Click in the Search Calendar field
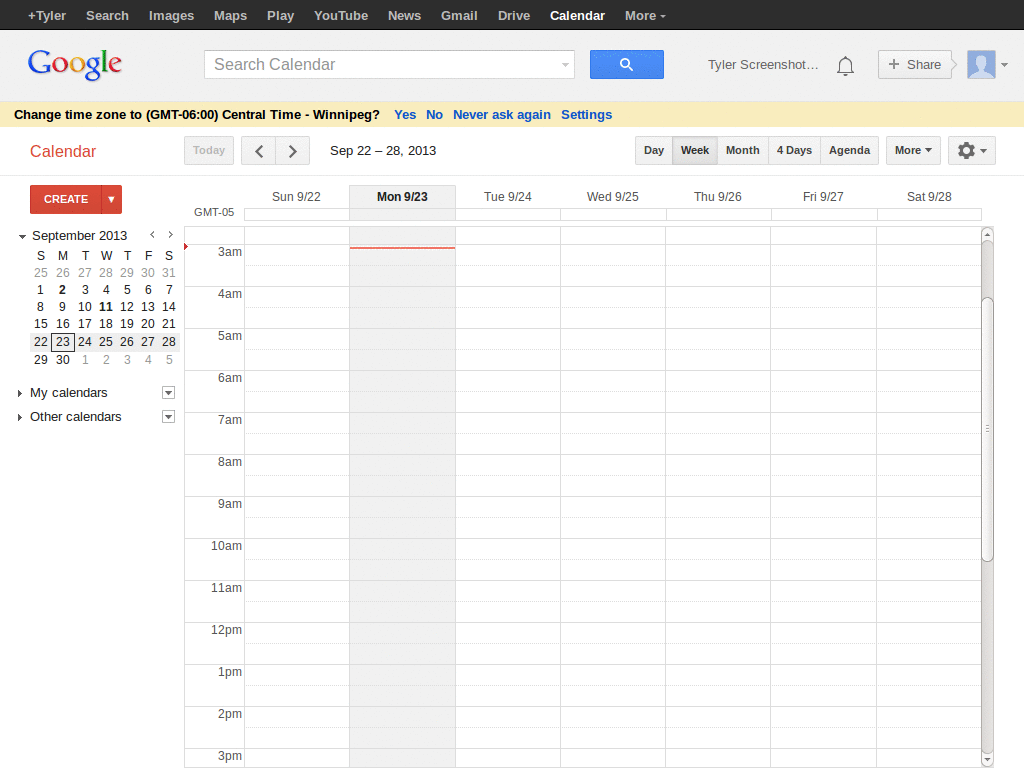 pos(389,65)
